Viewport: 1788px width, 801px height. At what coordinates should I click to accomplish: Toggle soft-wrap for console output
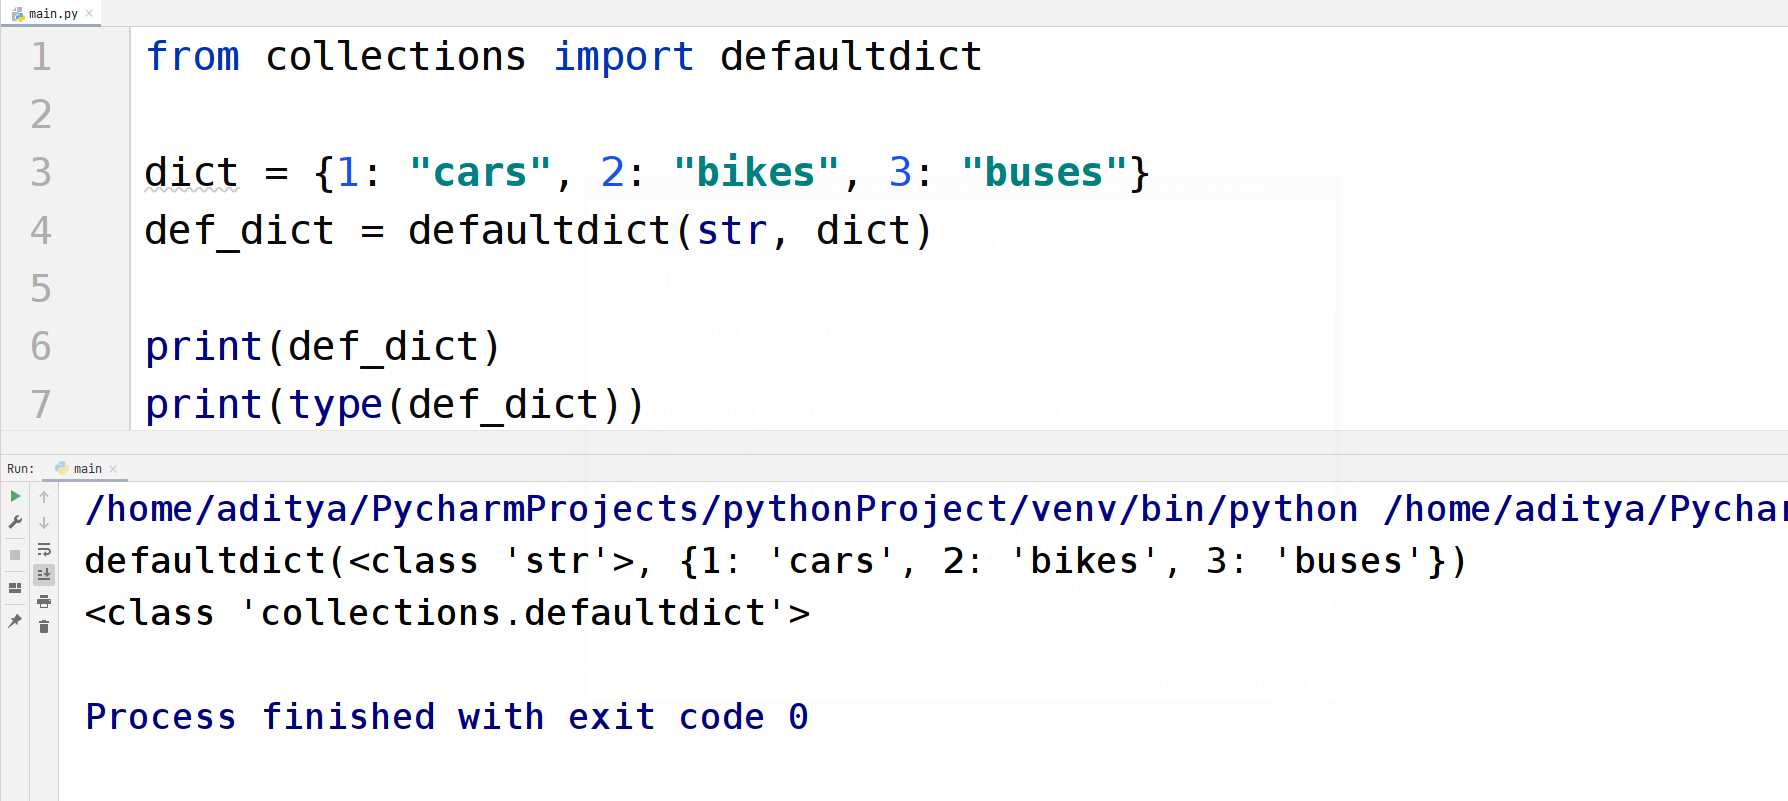click(x=44, y=550)
